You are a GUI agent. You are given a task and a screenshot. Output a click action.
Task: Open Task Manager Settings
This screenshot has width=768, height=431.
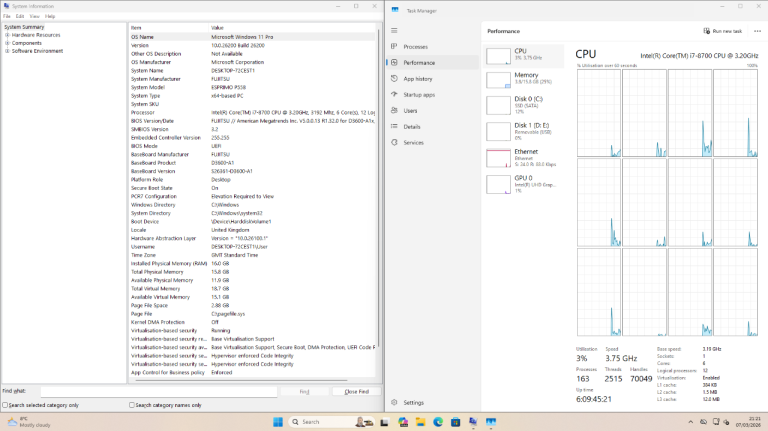[413, 402]
